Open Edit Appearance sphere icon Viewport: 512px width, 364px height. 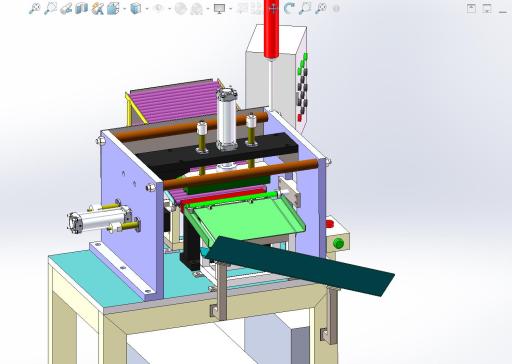(181, 9)
